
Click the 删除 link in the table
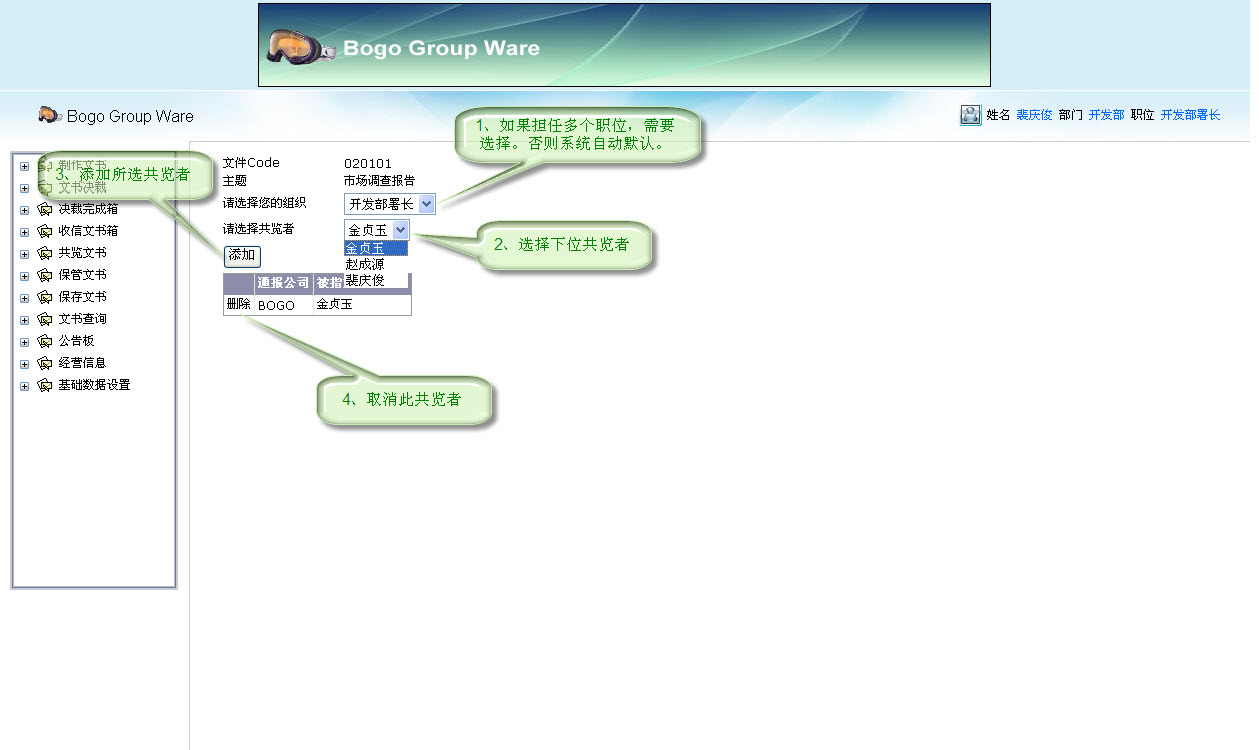[237, 304]
